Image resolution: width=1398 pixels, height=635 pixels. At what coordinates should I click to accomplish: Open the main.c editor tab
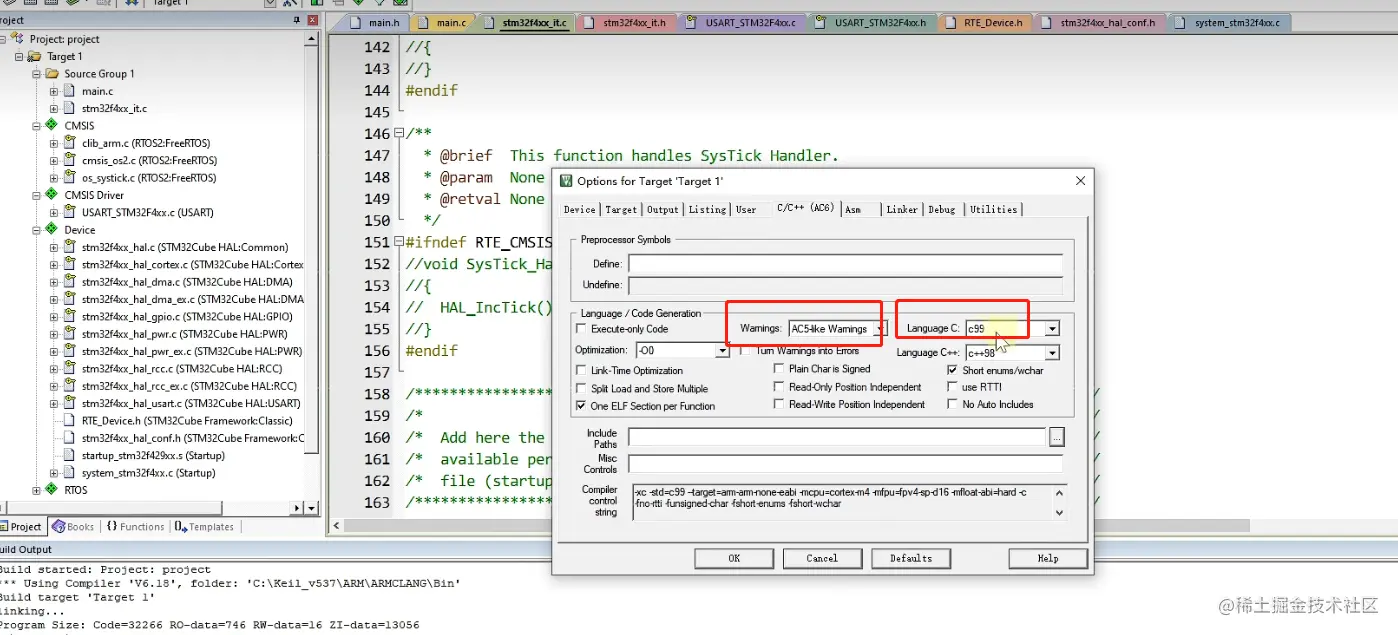[x=443, y=22]
